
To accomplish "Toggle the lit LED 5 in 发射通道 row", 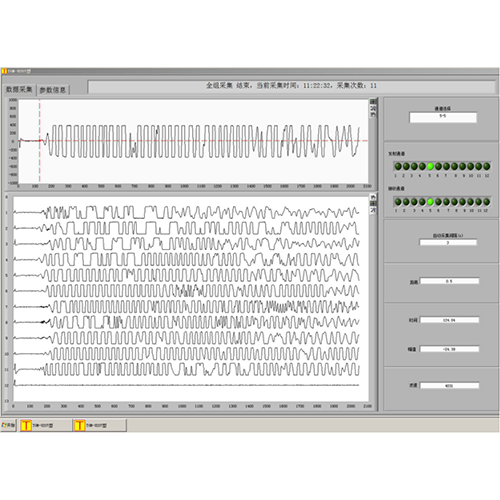I will [430, 166].
